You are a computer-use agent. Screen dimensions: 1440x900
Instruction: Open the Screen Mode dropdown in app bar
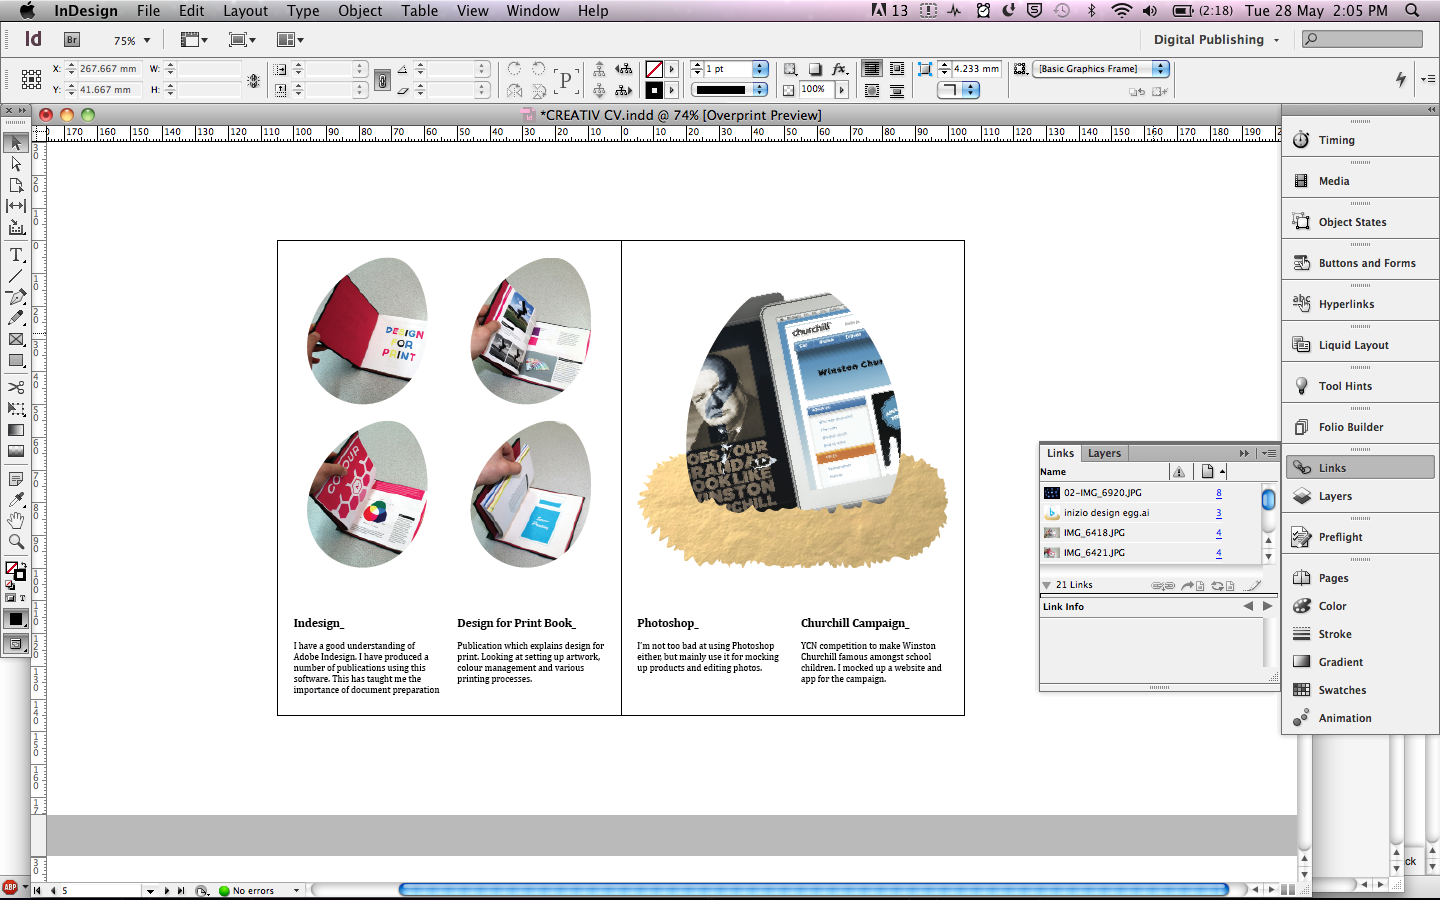coord(242,40)
